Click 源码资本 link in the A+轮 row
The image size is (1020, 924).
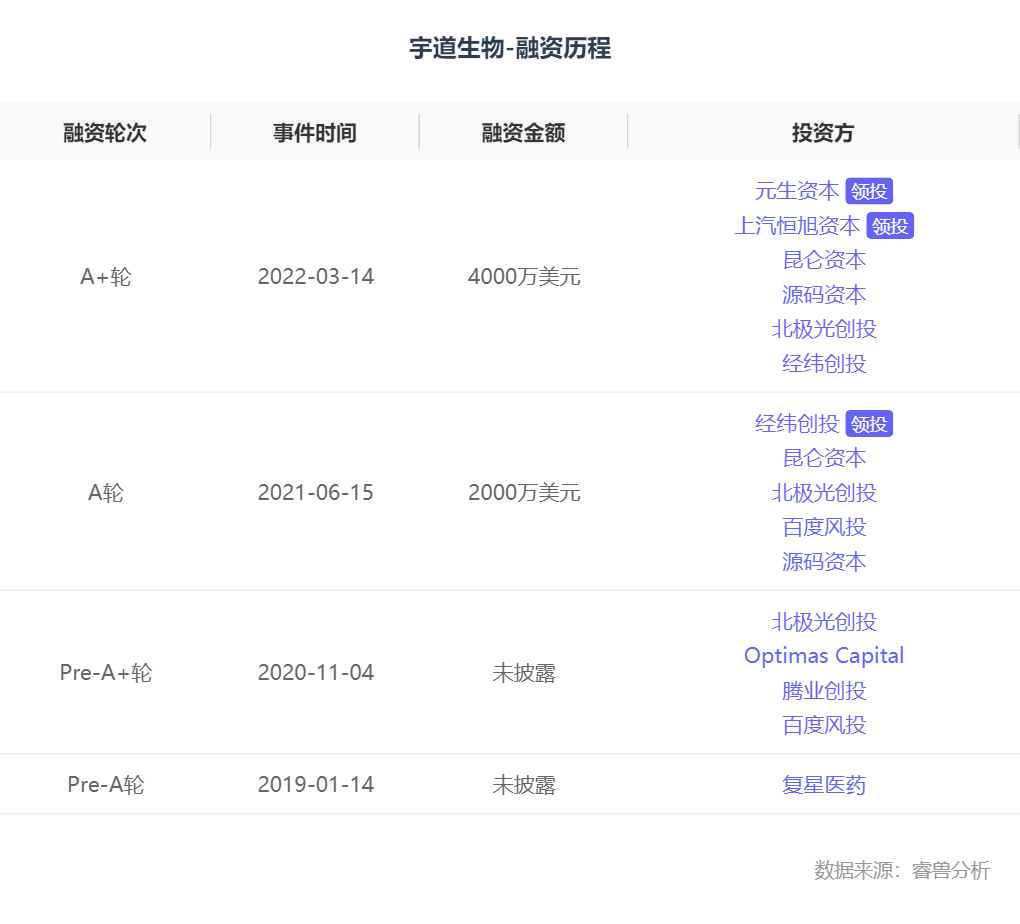point(824,295)
